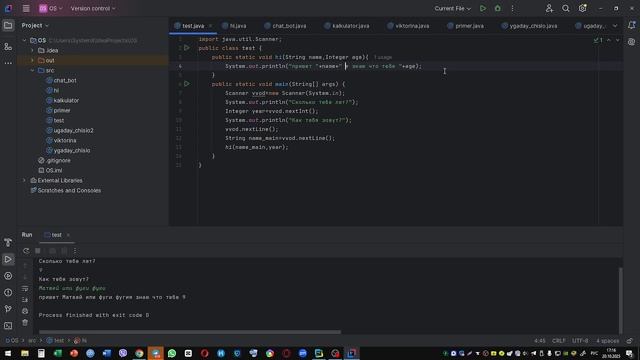The height and width of the screenshot is (360, 640).
Task: Open Run toolbar more actions ellipsis
Action: coord(75,251)
